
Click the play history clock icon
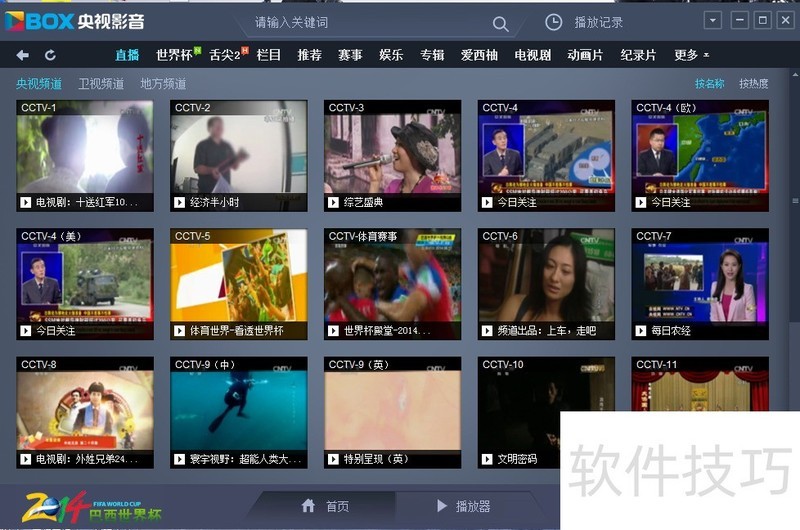click(x=554, y=22)
